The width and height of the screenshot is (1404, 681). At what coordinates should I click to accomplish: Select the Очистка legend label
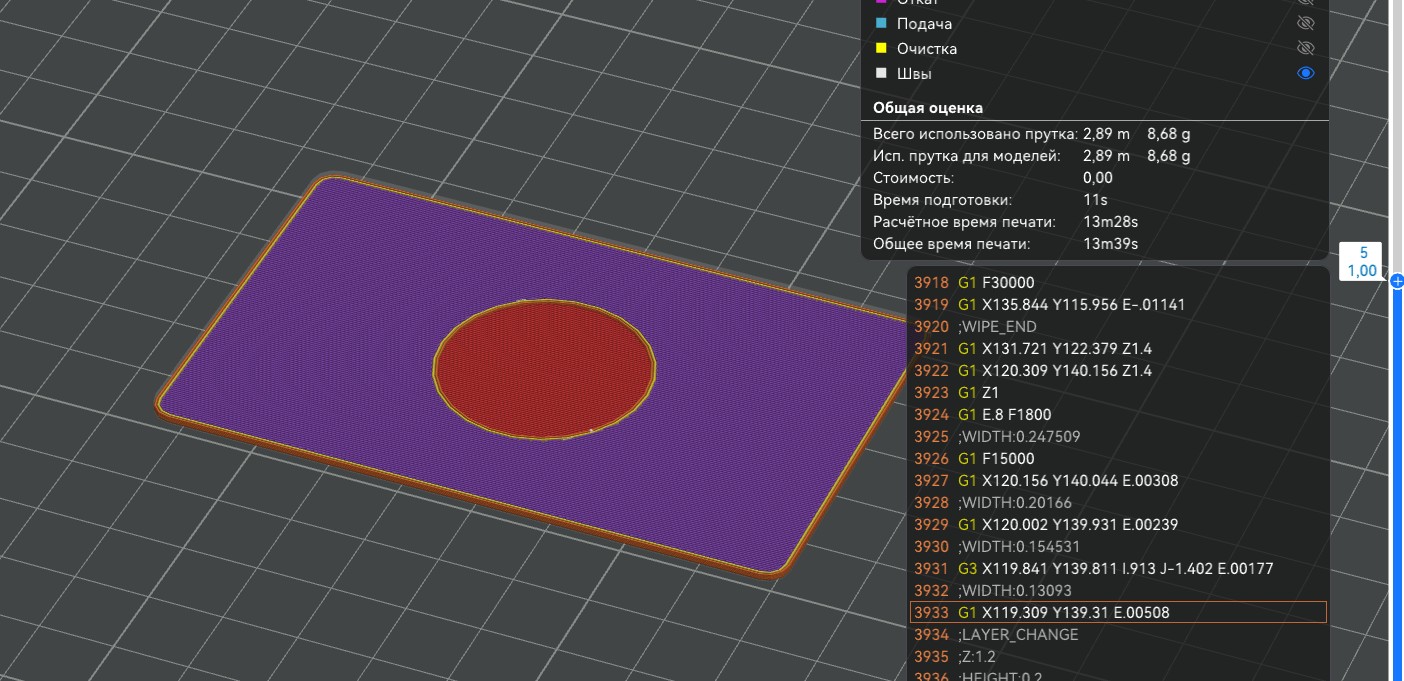[x=927, y=48]
